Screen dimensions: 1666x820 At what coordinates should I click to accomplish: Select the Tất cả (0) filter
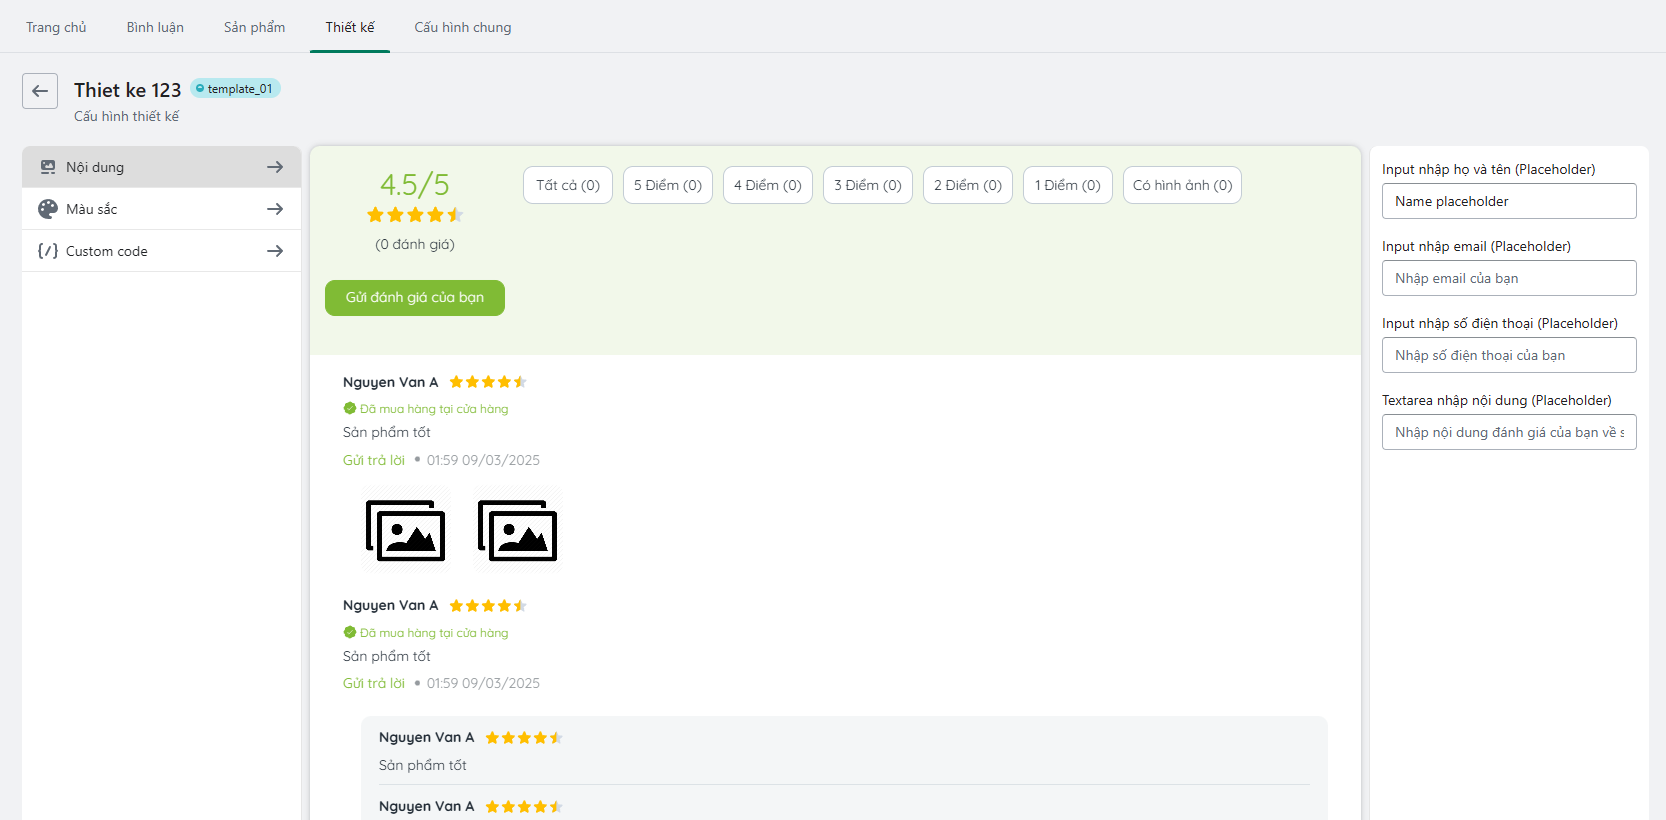pos(567,185)
